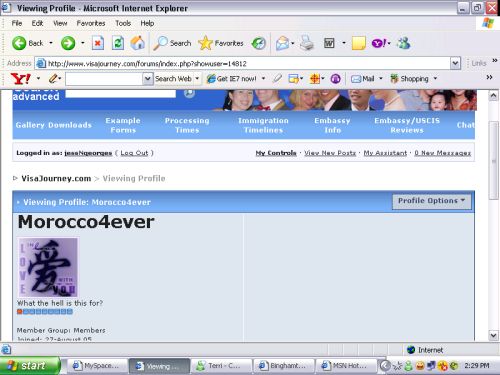Expand the Yahoo logo menu arrow
Viewport: 500px width, 375px height.
coord(38,79)
